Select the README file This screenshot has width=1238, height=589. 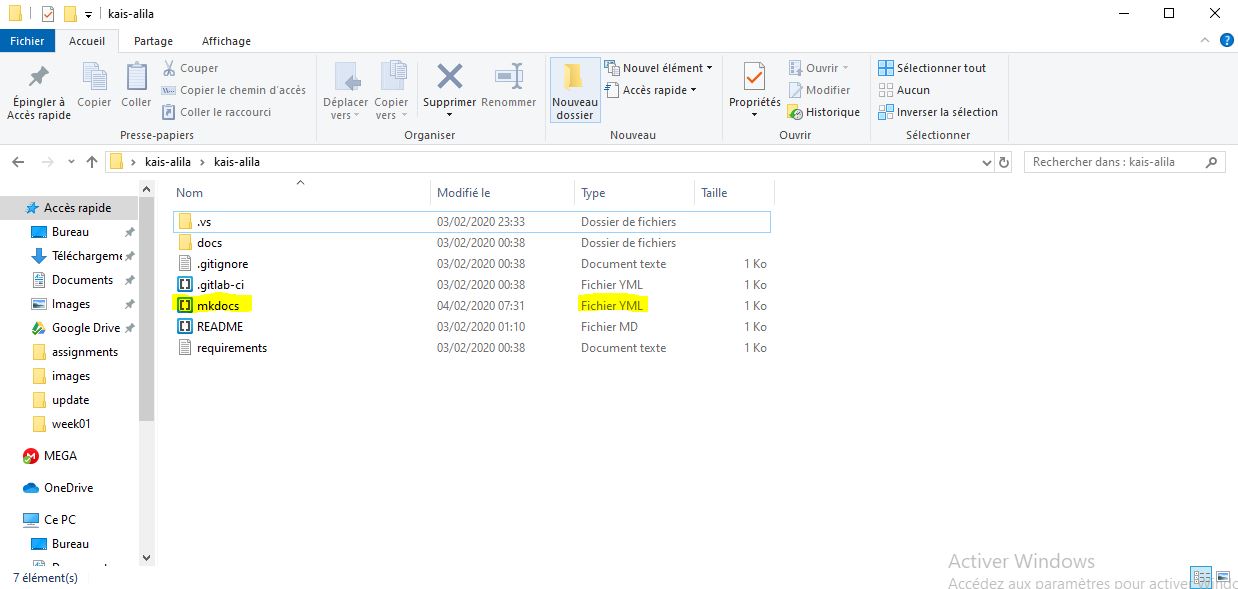point(472,327)
